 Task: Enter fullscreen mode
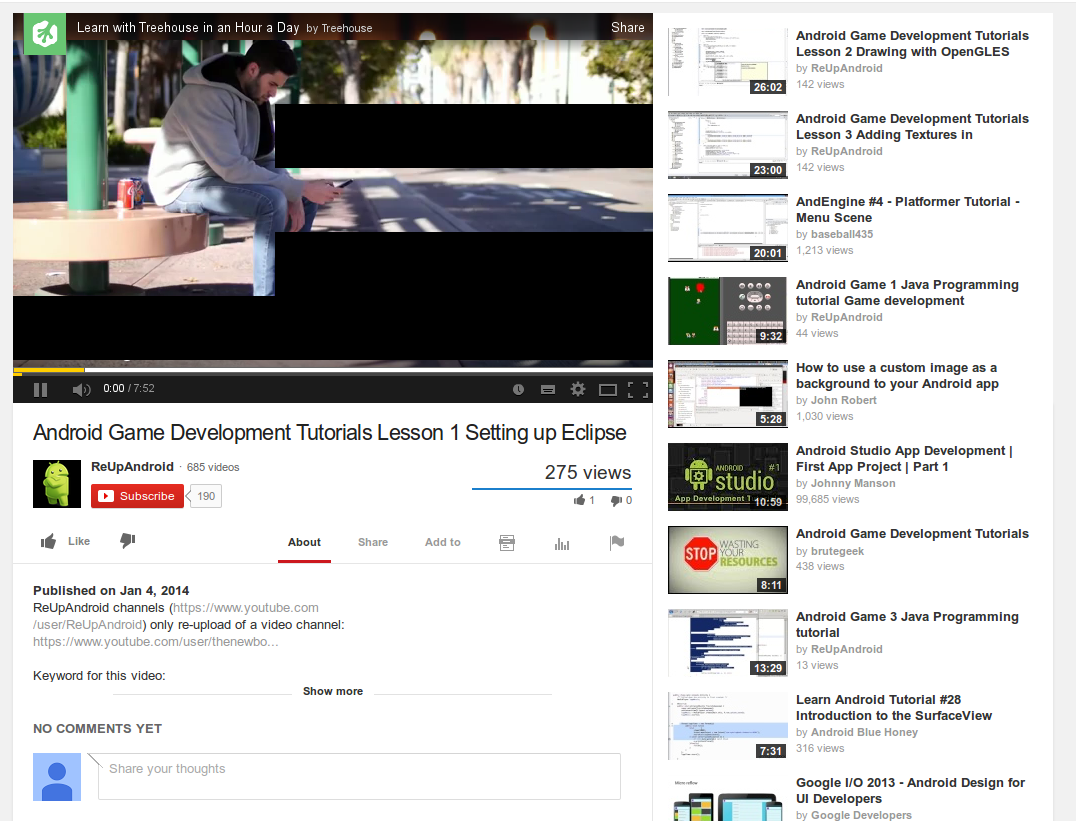coord(637,389)
